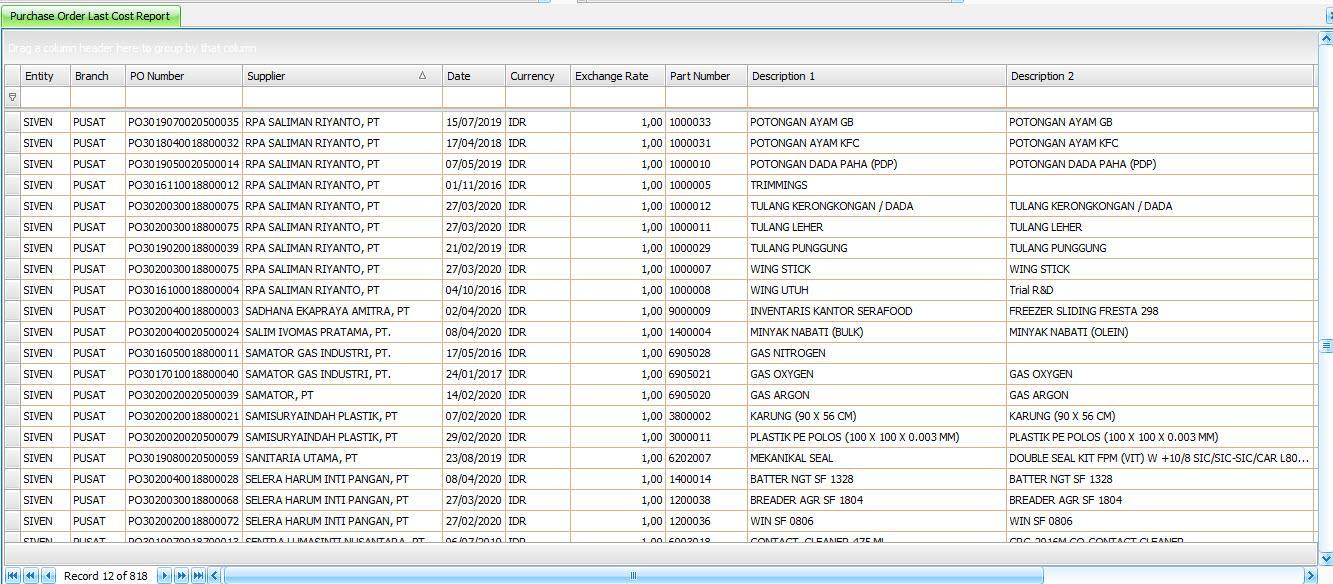The width and height of the screenshot is (1333, 584).
Task: Sort by the PO Number column header
Action: 184,76
